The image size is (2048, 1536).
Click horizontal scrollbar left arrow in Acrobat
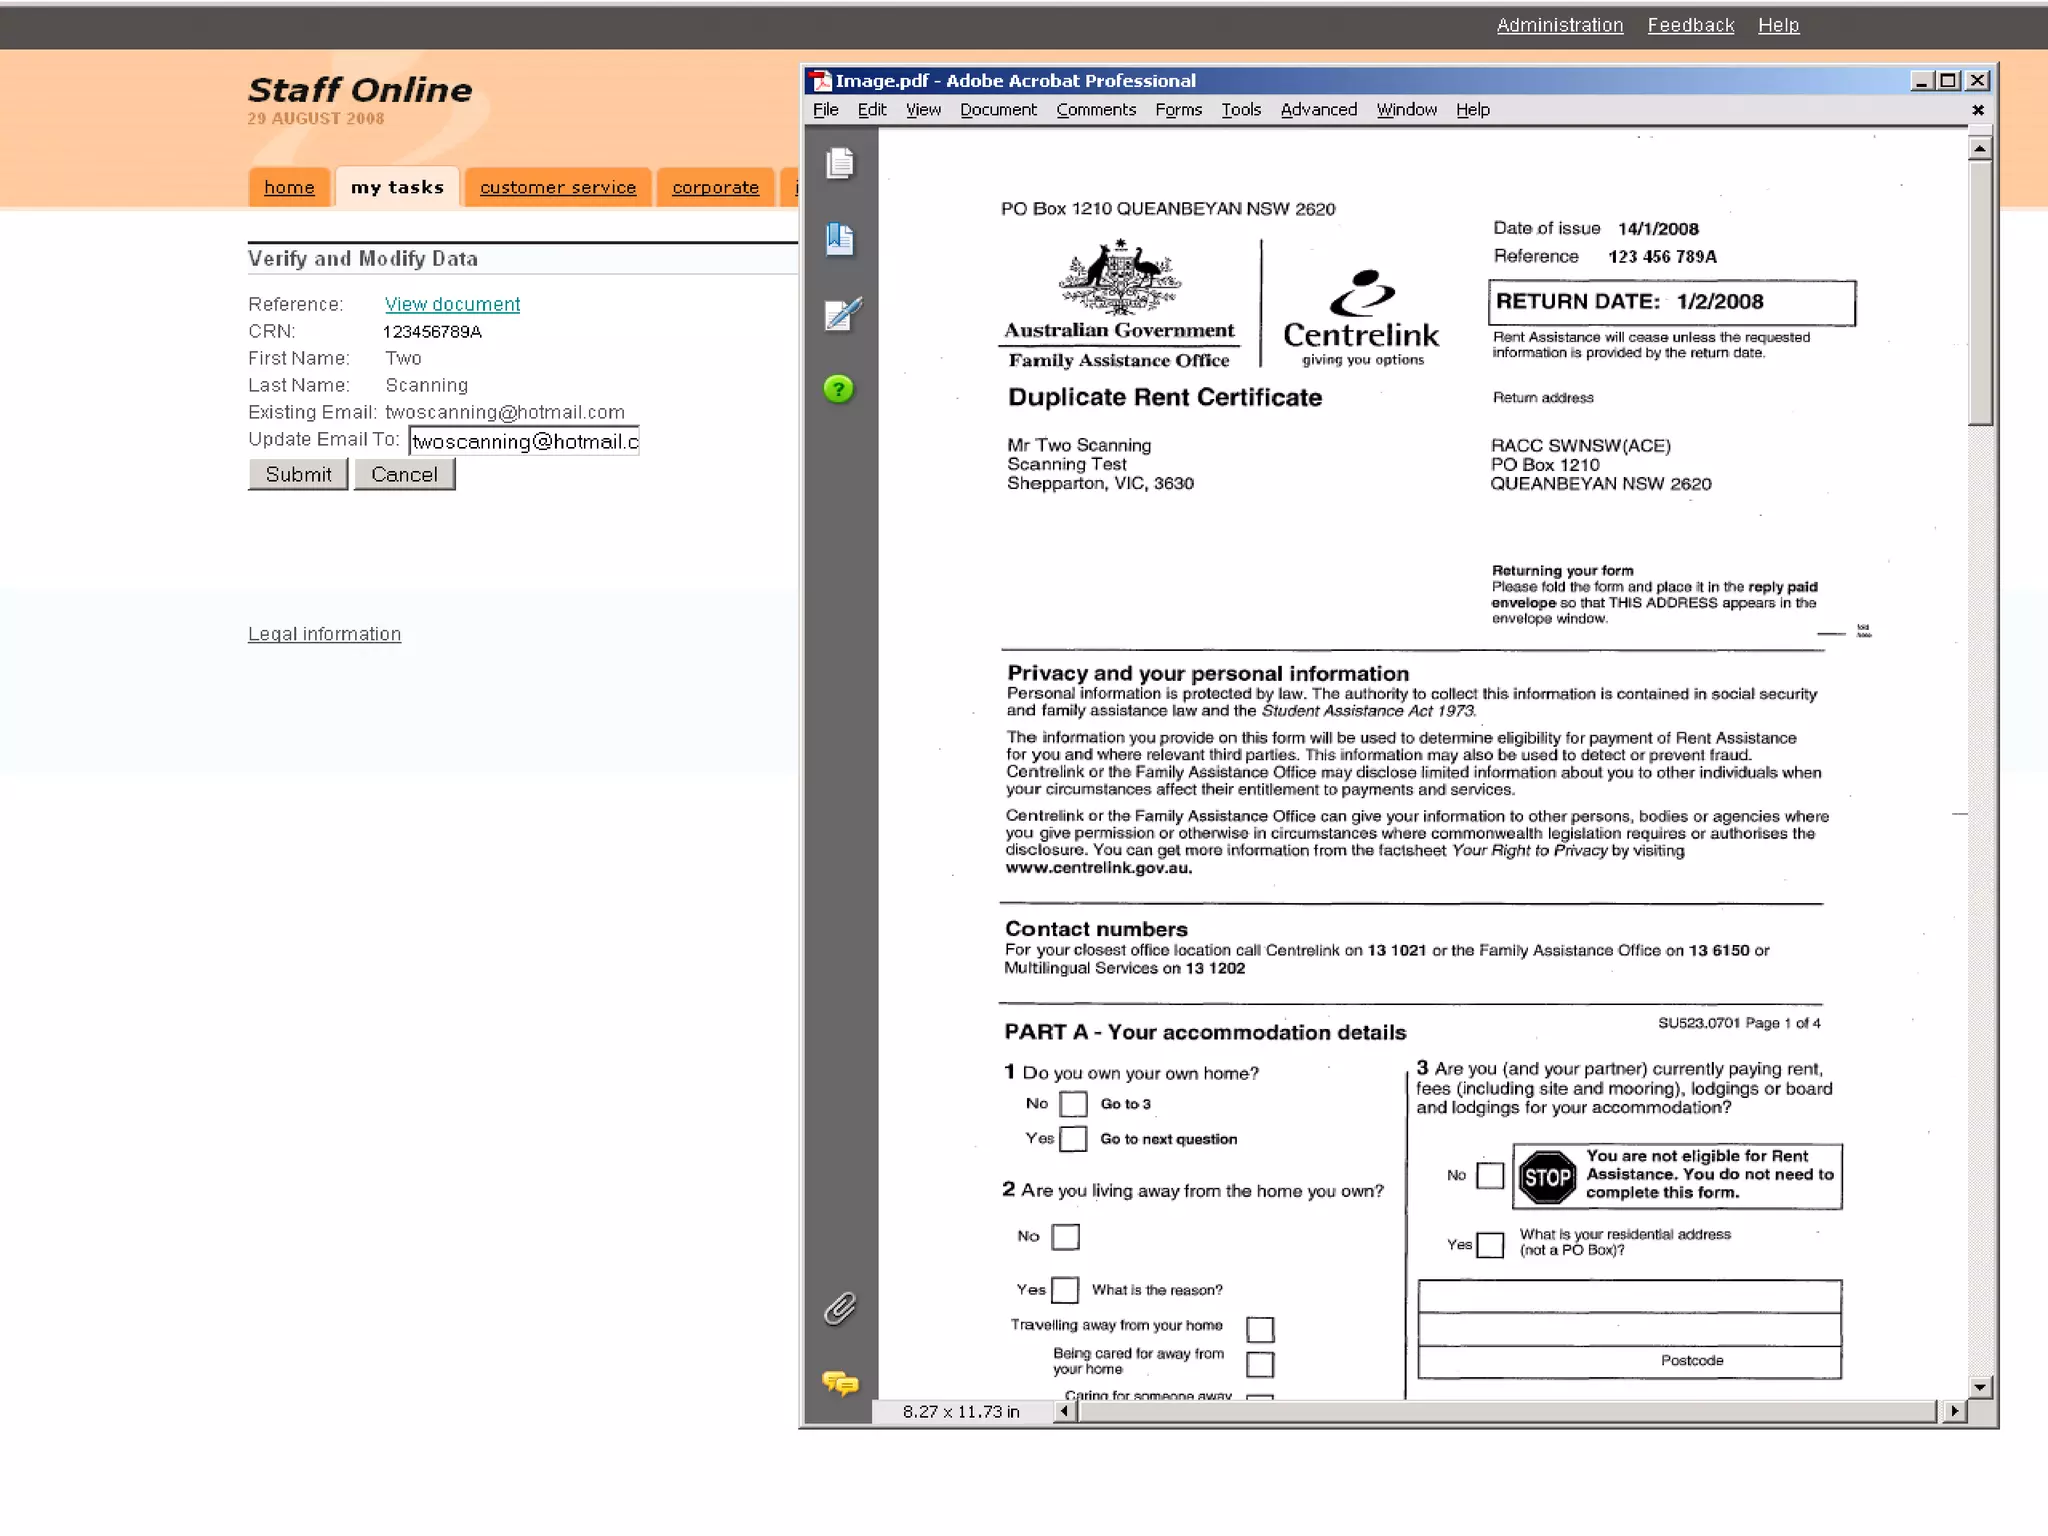tap(1065, 1411)
